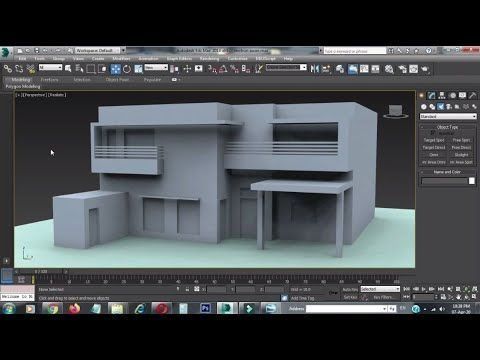Enable the AutoGrid checkbox
The width and height of the screenshot is (480, 360).
coord(433,133)
